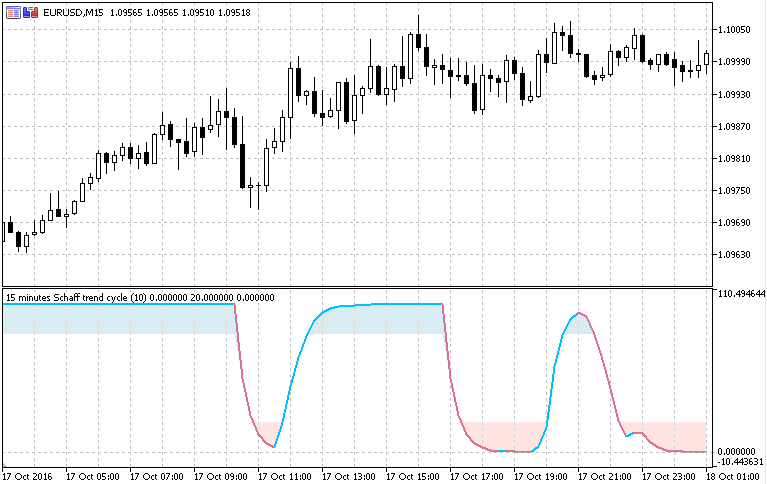The height and width of the screenshot is (484, 767).
Task: Click the 18 Oct 01:00 time label
Action: coord(735,475)
